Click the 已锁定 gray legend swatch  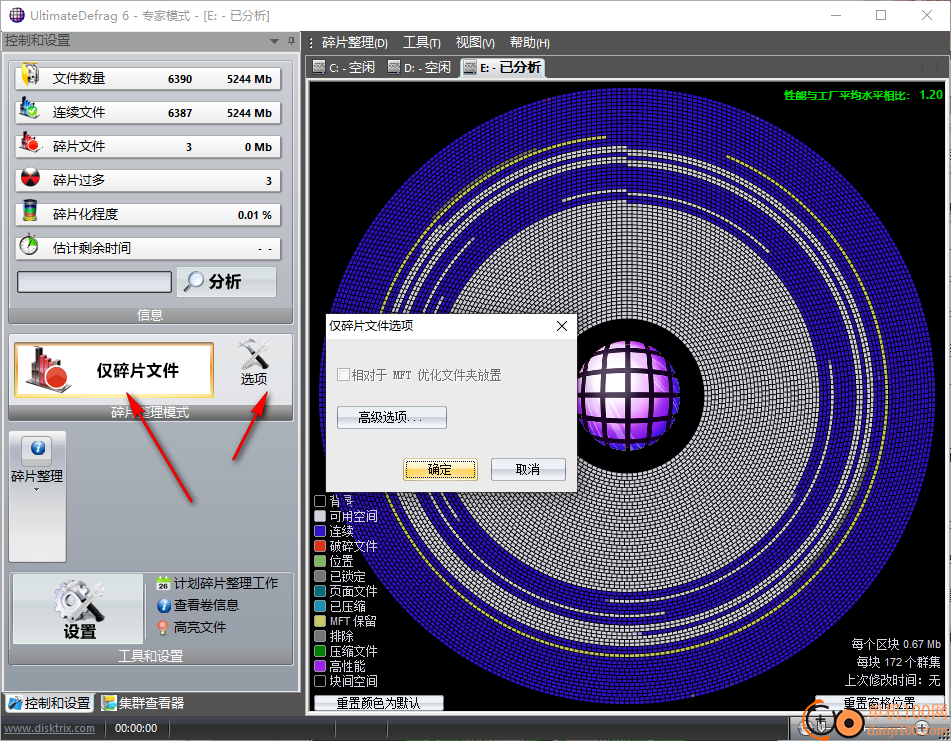pos(320,576)
